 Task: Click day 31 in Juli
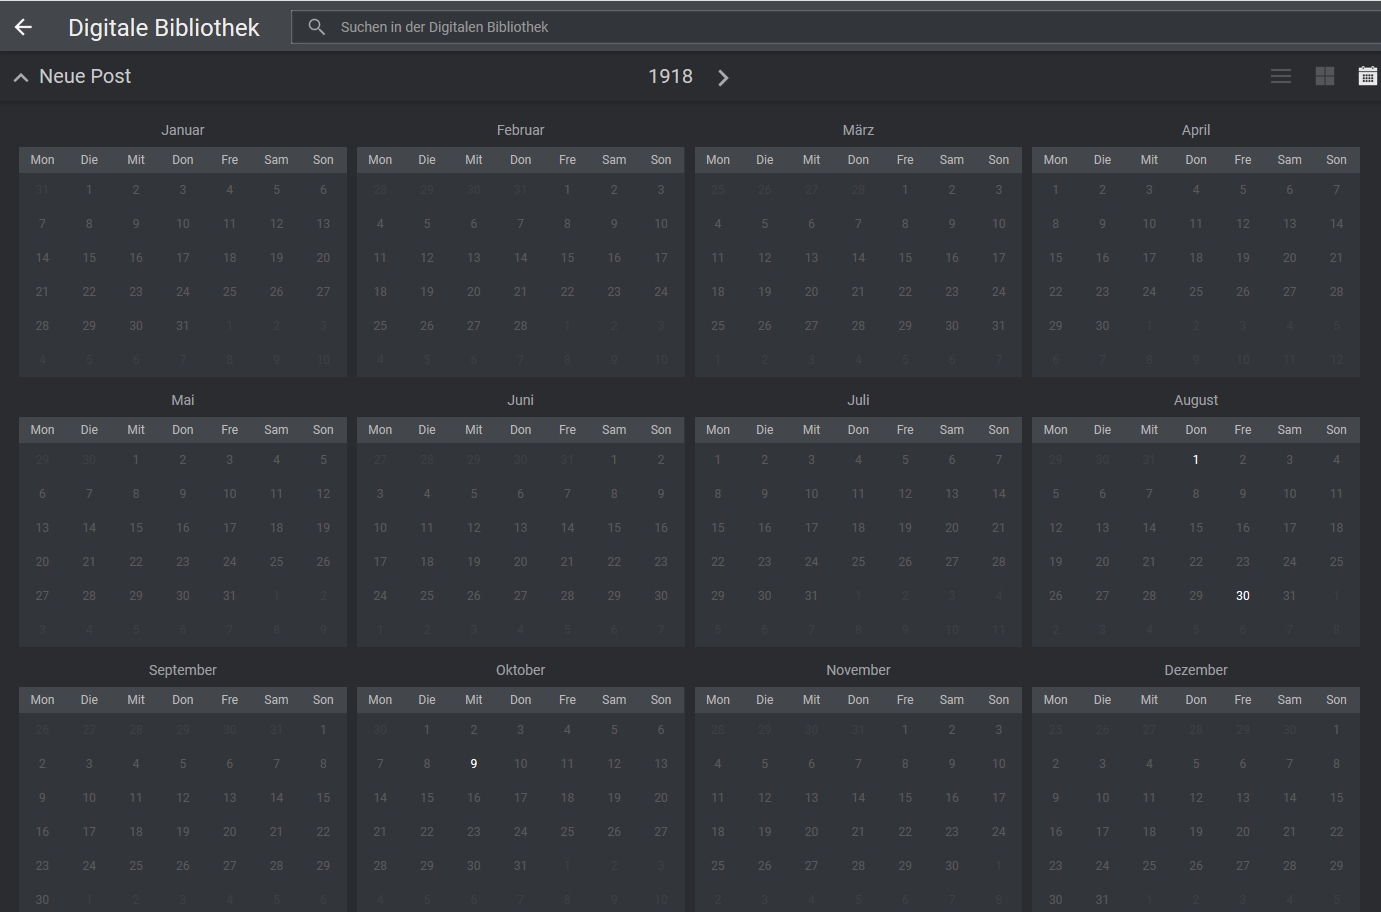tap(811, 596)
